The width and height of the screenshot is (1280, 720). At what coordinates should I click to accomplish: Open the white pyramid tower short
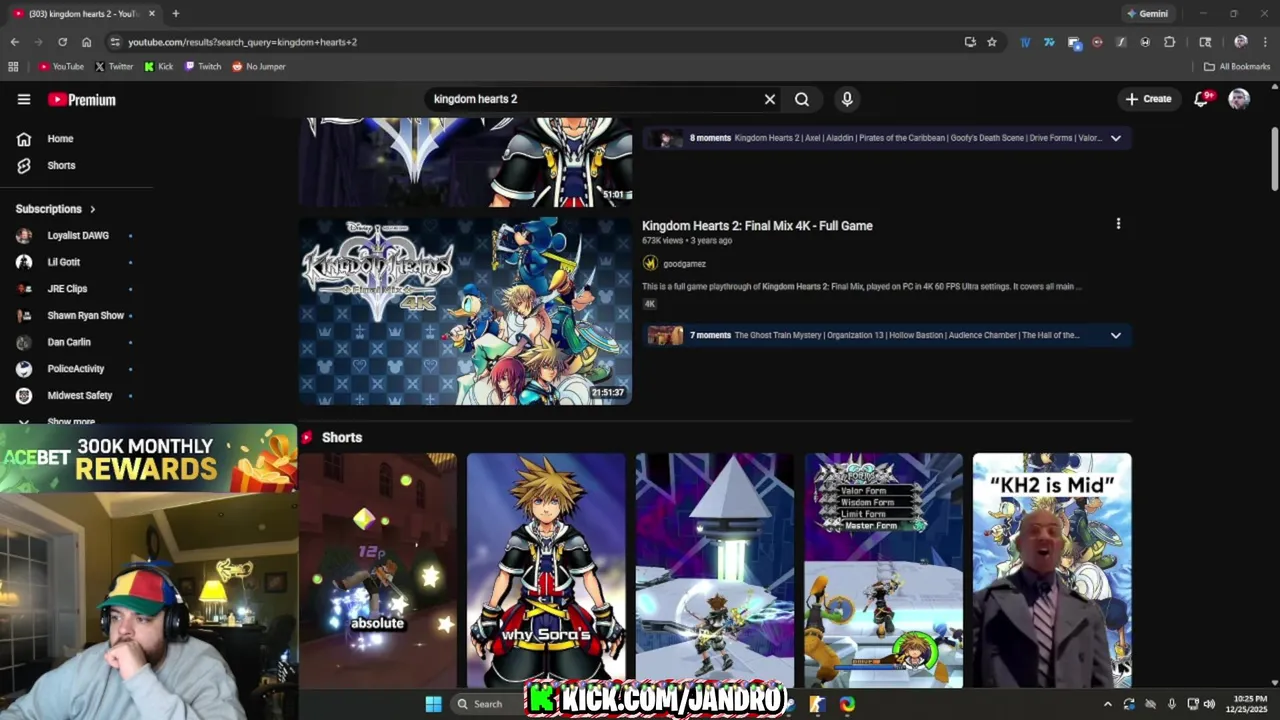click(715, 570)
